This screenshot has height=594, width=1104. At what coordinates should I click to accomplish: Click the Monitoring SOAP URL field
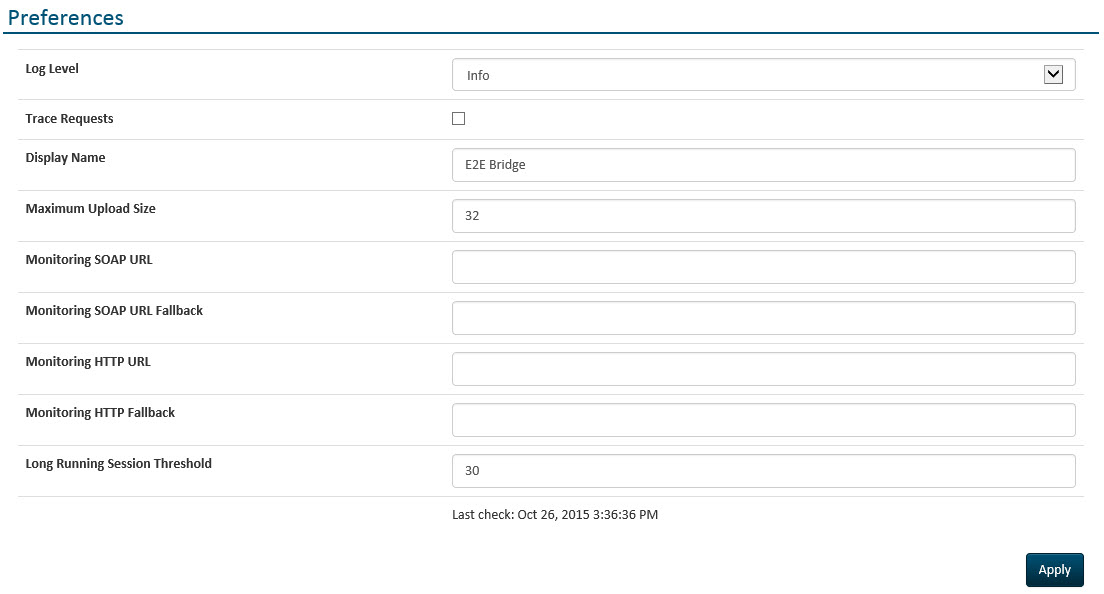click(x=764, y=266)
